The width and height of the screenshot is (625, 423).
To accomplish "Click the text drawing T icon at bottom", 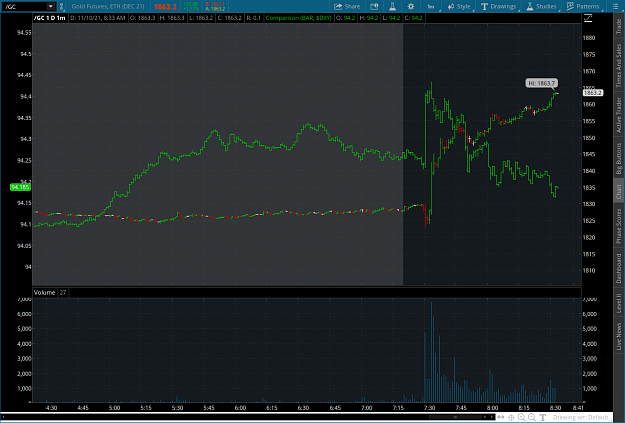I will pyautogui.click(x=542, y=417).
